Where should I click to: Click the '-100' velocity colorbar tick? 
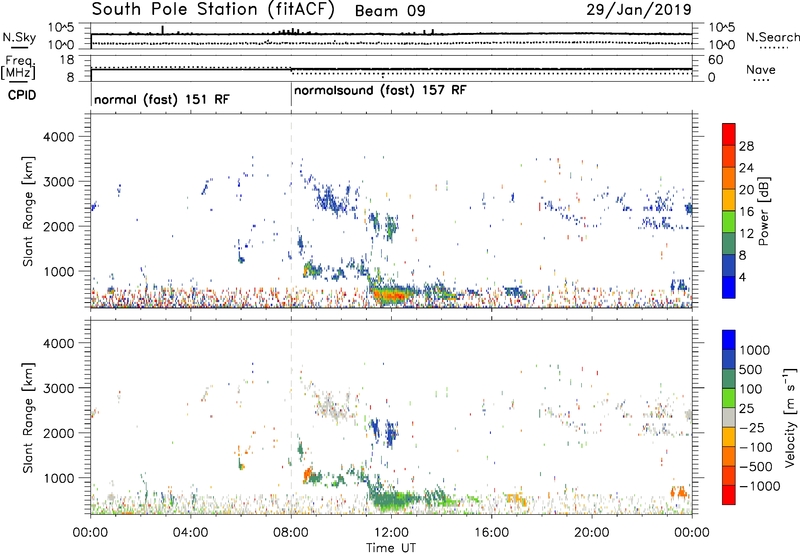tap(756, 447)
